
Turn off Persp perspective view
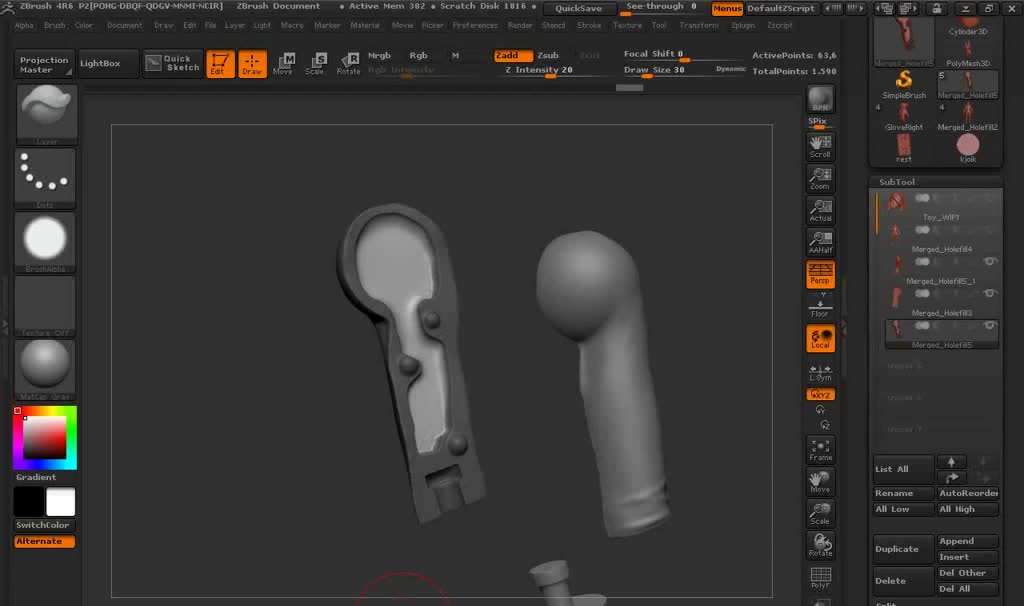pyautogui.click(x=820, y=274)
